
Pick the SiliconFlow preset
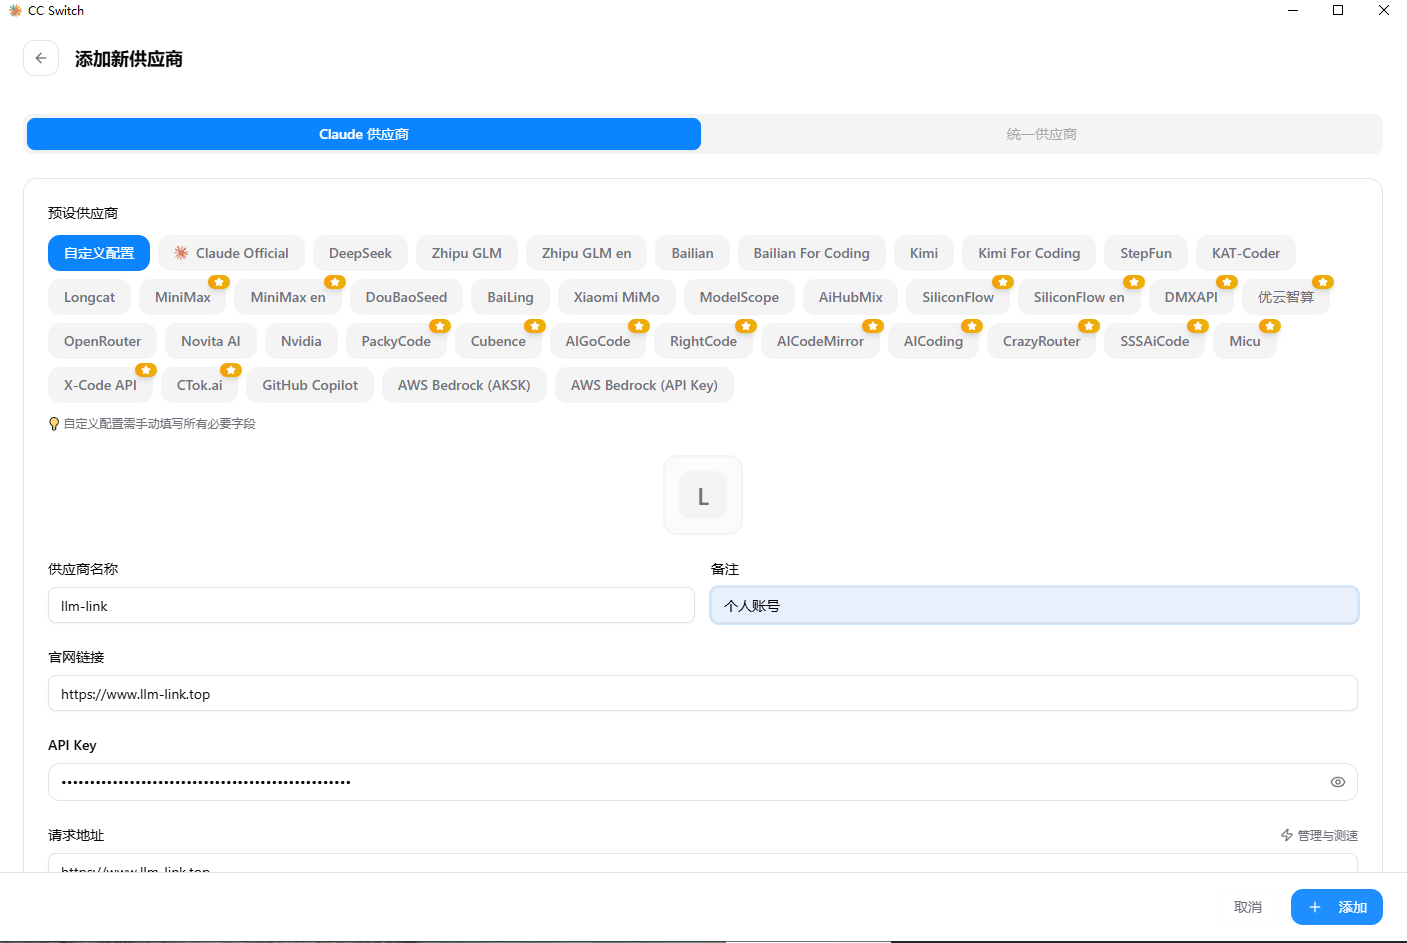(x=958, y=297)
